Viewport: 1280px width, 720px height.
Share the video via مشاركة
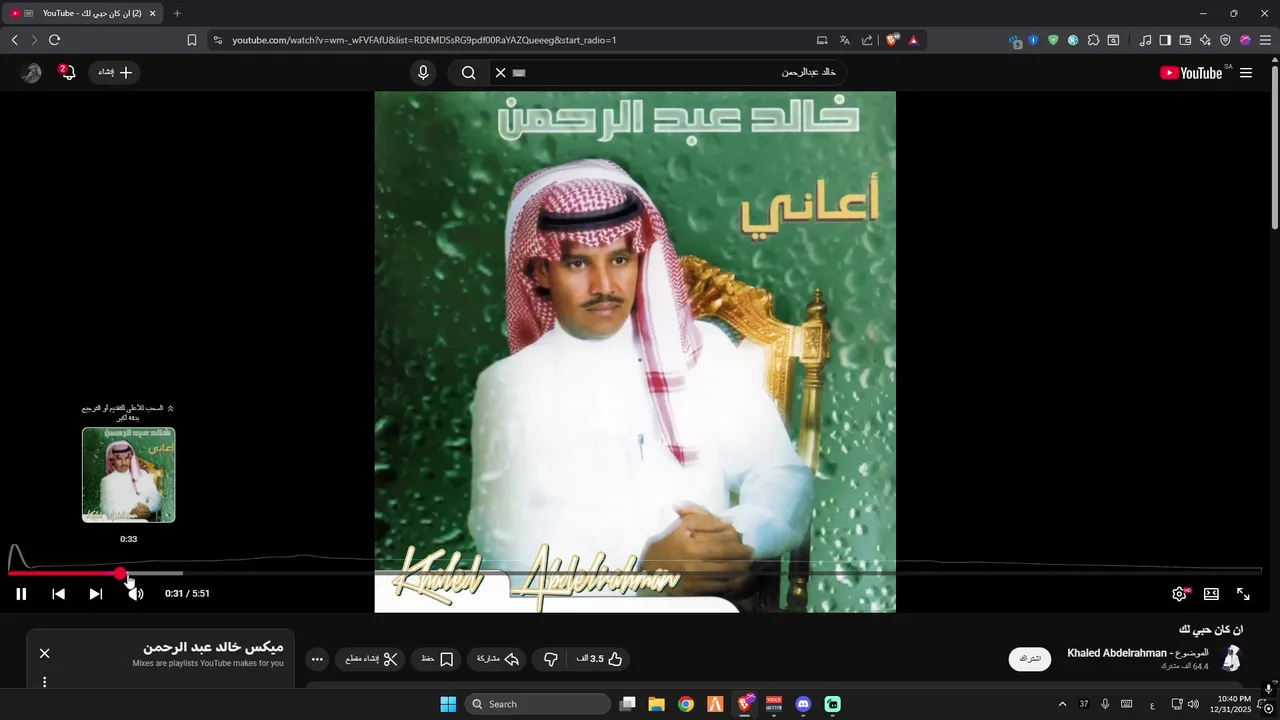498,659
